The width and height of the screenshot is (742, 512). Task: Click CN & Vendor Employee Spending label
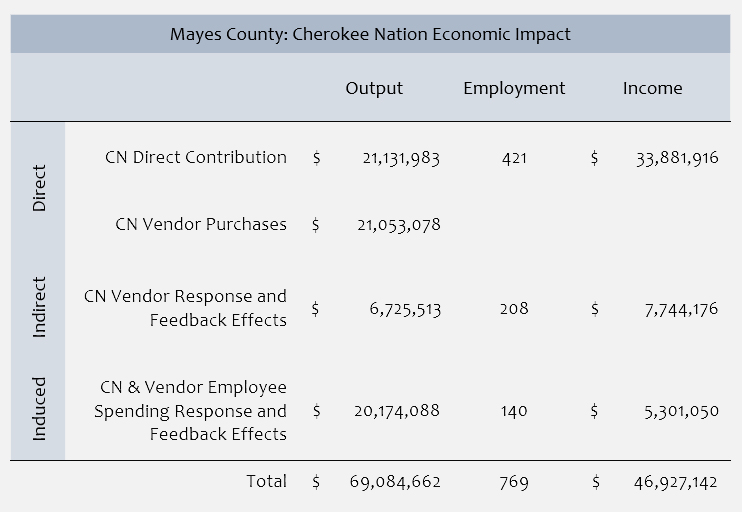click(191, 410)
